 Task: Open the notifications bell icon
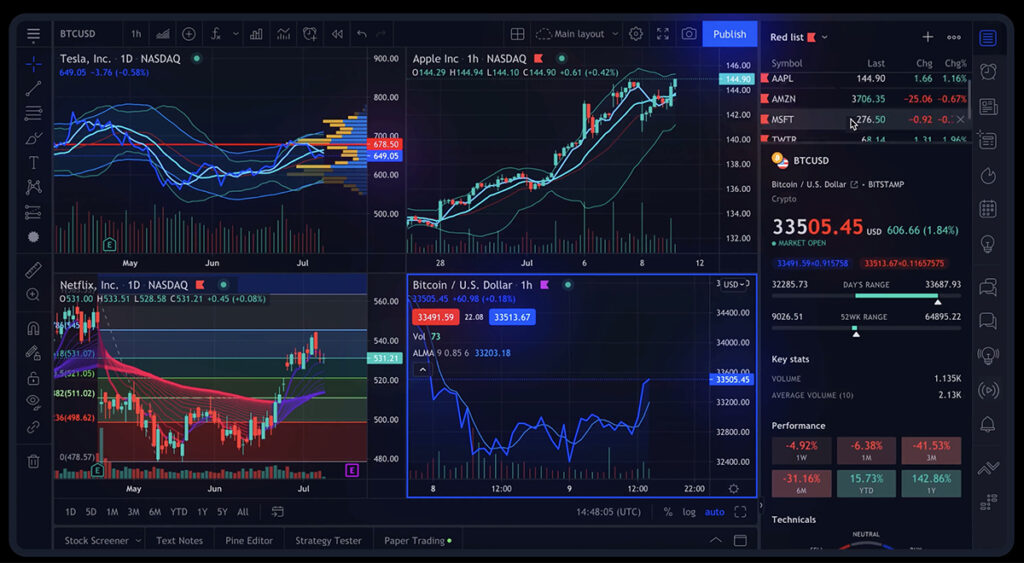click(x=988, y=425)
